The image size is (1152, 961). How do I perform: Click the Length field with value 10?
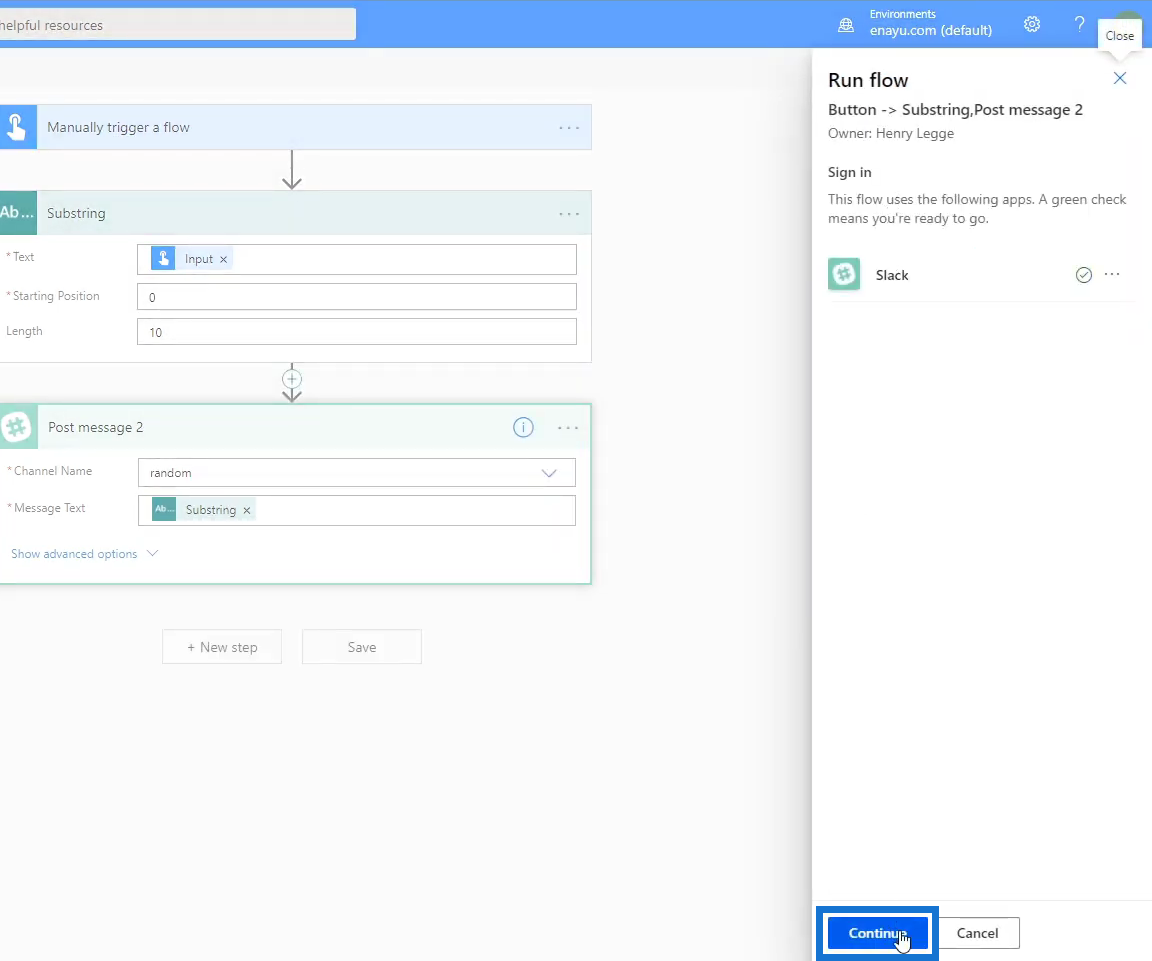356,332
